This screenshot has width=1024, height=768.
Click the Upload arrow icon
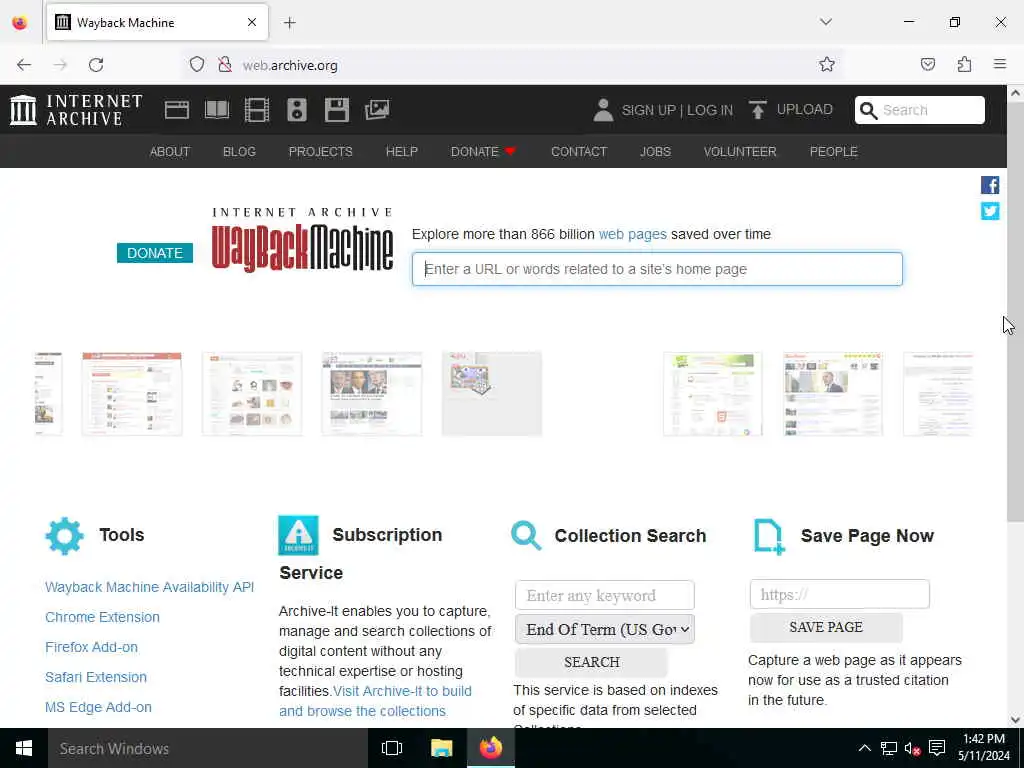coord(758,110)
